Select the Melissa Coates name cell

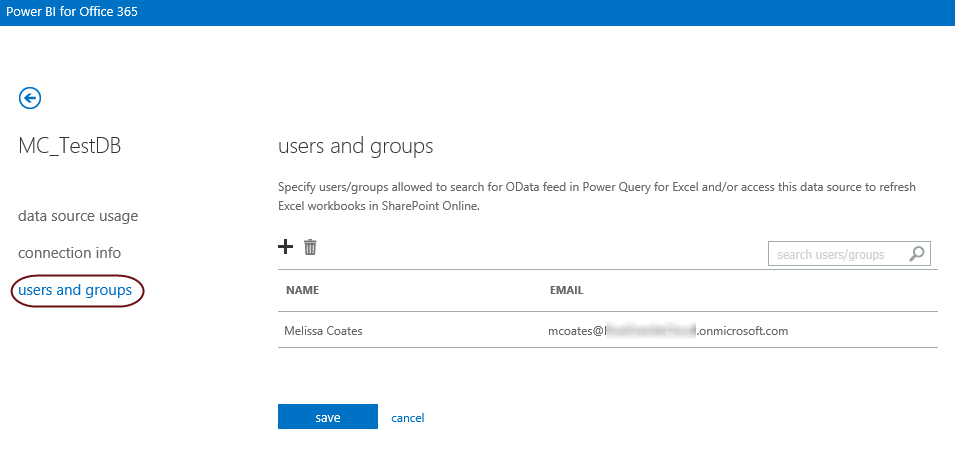pyautogui.click(x=323, y=331)
